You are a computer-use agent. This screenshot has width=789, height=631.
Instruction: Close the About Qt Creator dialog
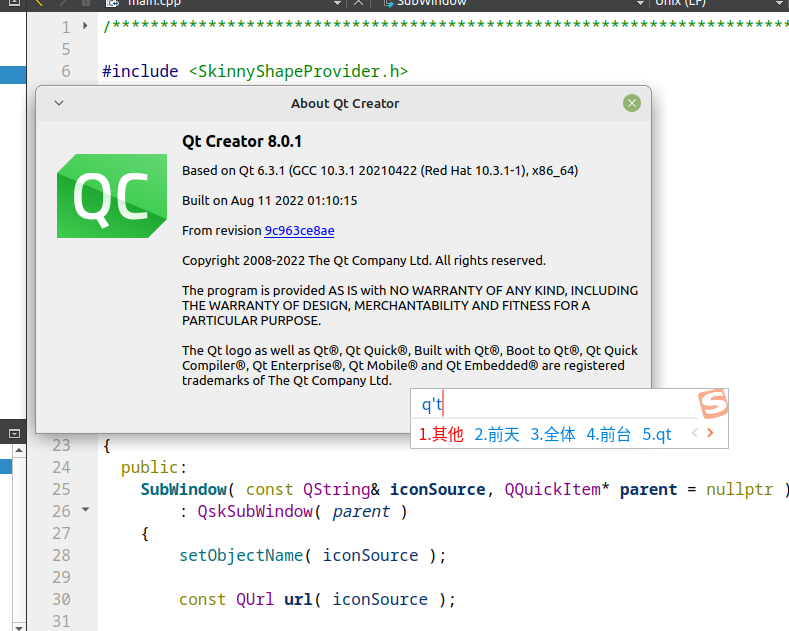click(631, 103)
